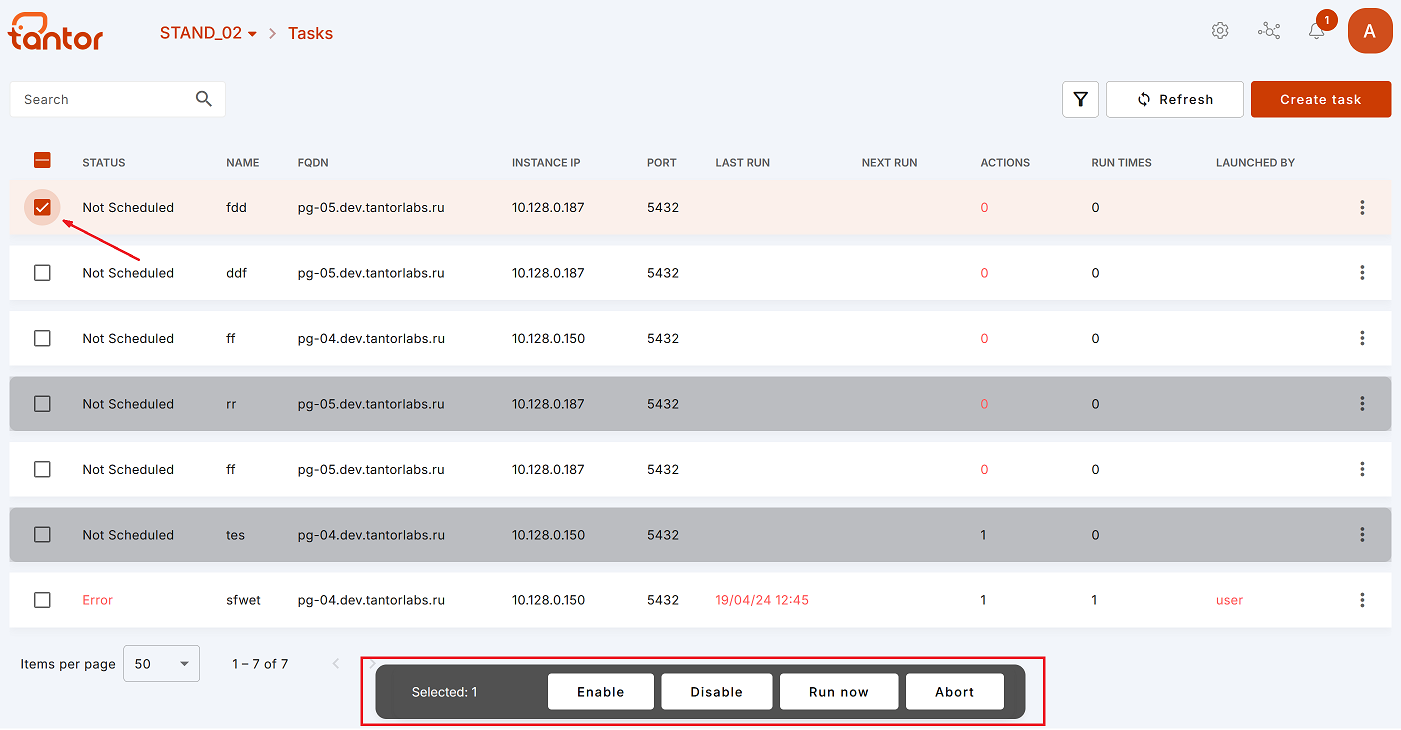
Task: Click the Tantor logo
Action: [x=56, y=31]
